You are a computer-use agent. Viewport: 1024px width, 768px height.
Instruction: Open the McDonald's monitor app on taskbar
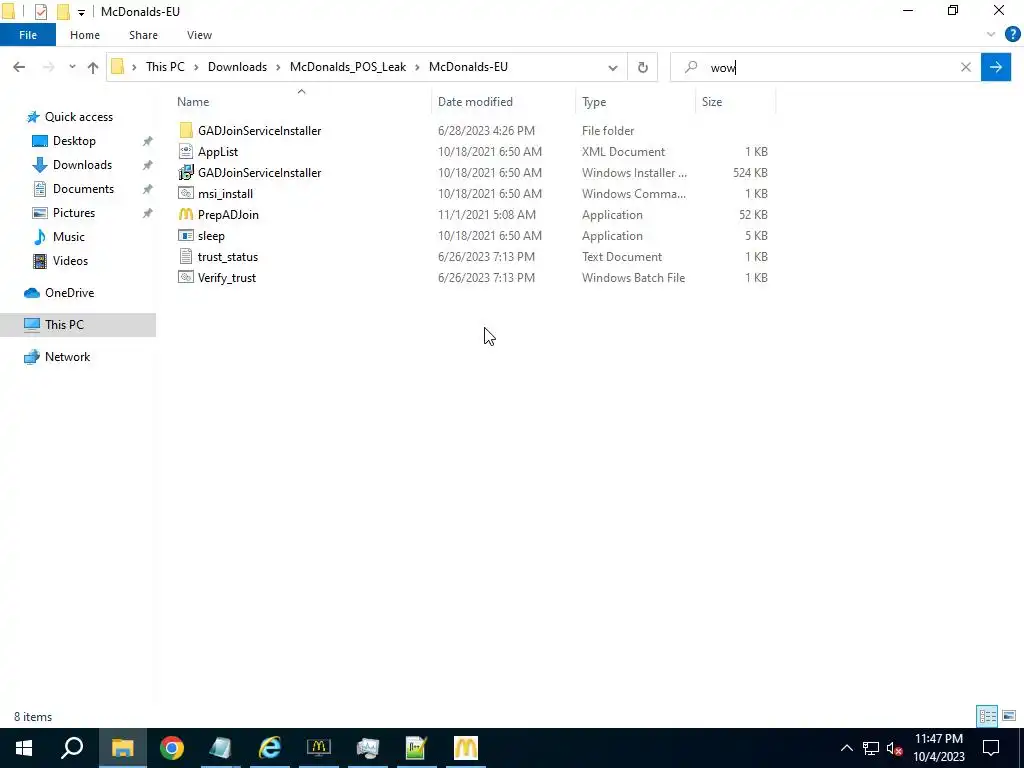coord(319,748)
